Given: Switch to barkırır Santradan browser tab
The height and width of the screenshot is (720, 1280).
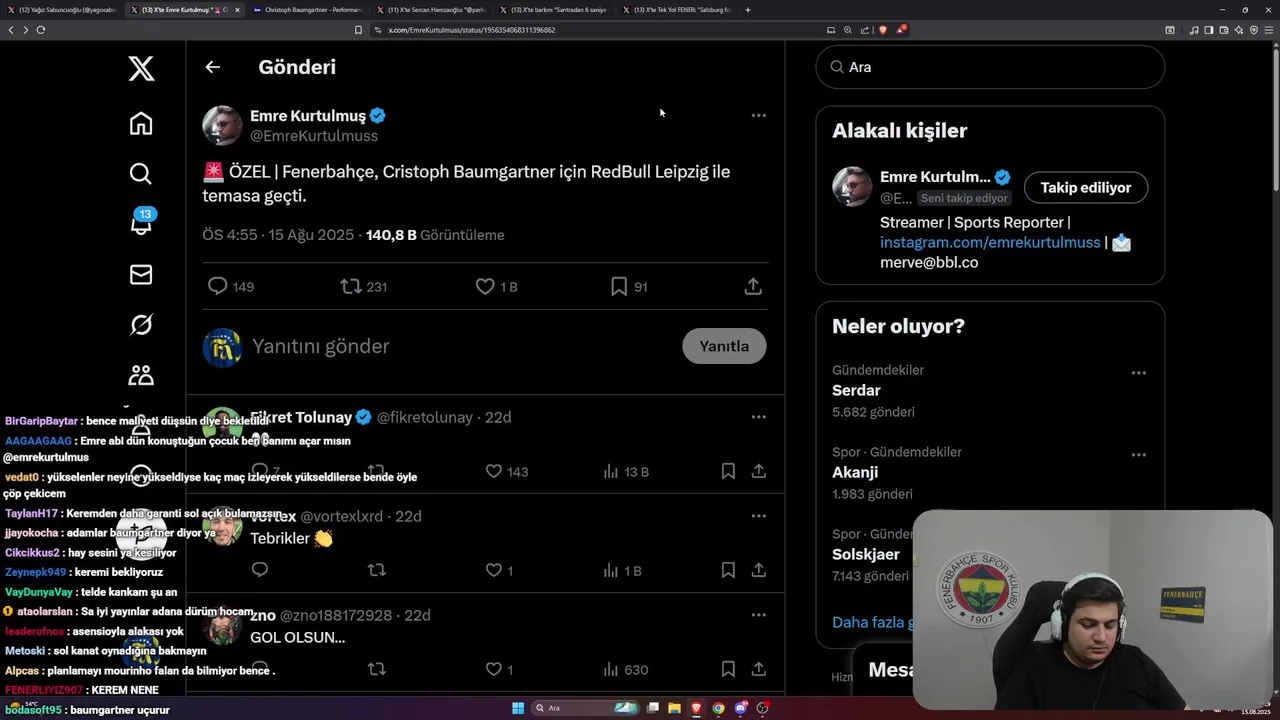Looking at the screenshot, I should [x=553, y=10].
